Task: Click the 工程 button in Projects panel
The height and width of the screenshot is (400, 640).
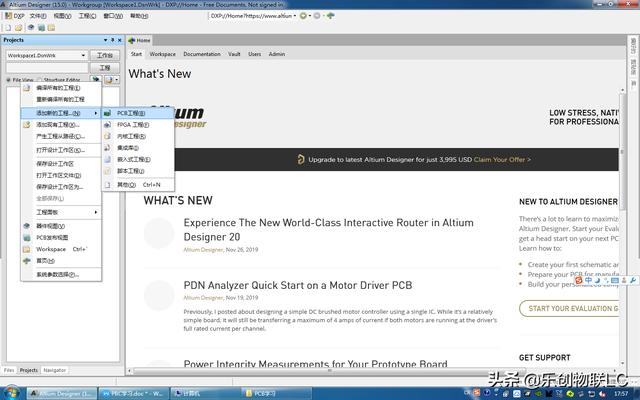Action: 104,68
